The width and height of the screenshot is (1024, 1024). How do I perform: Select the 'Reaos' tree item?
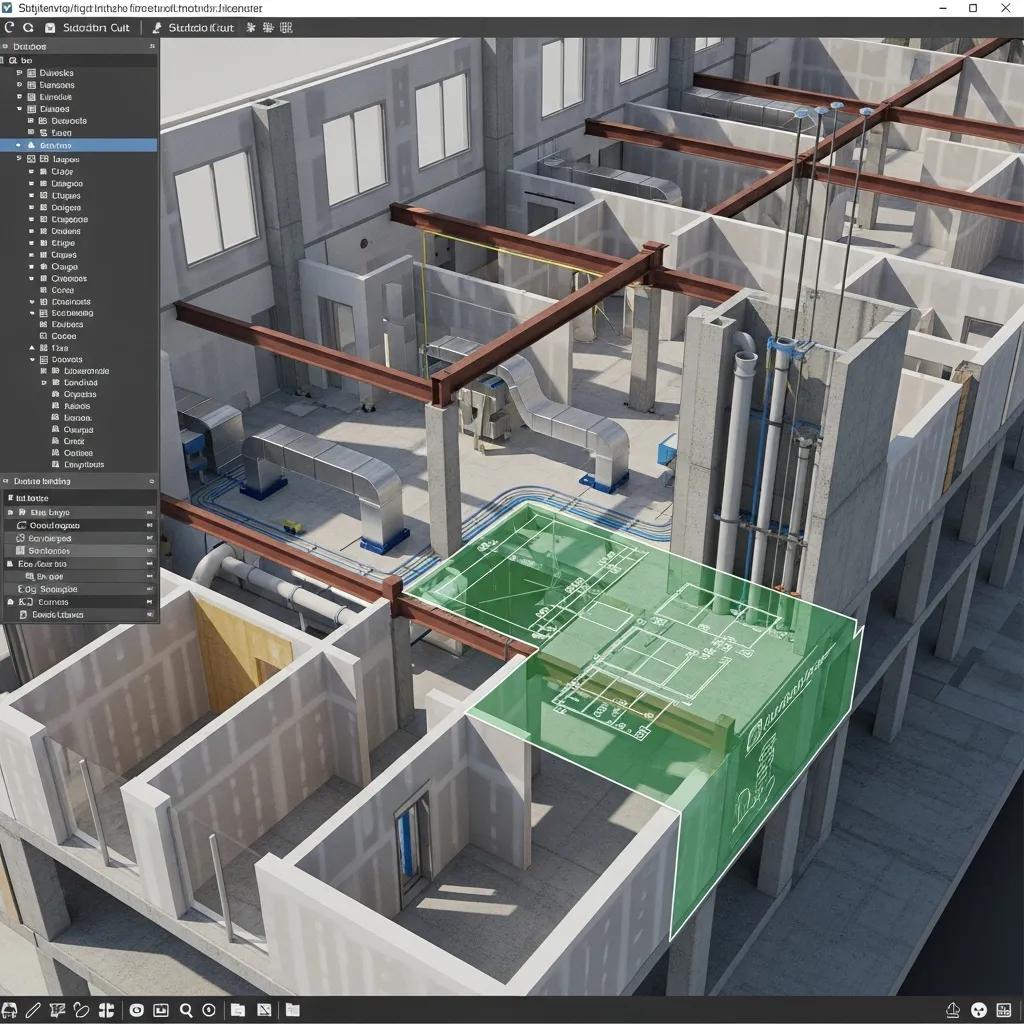coord(77,406)
